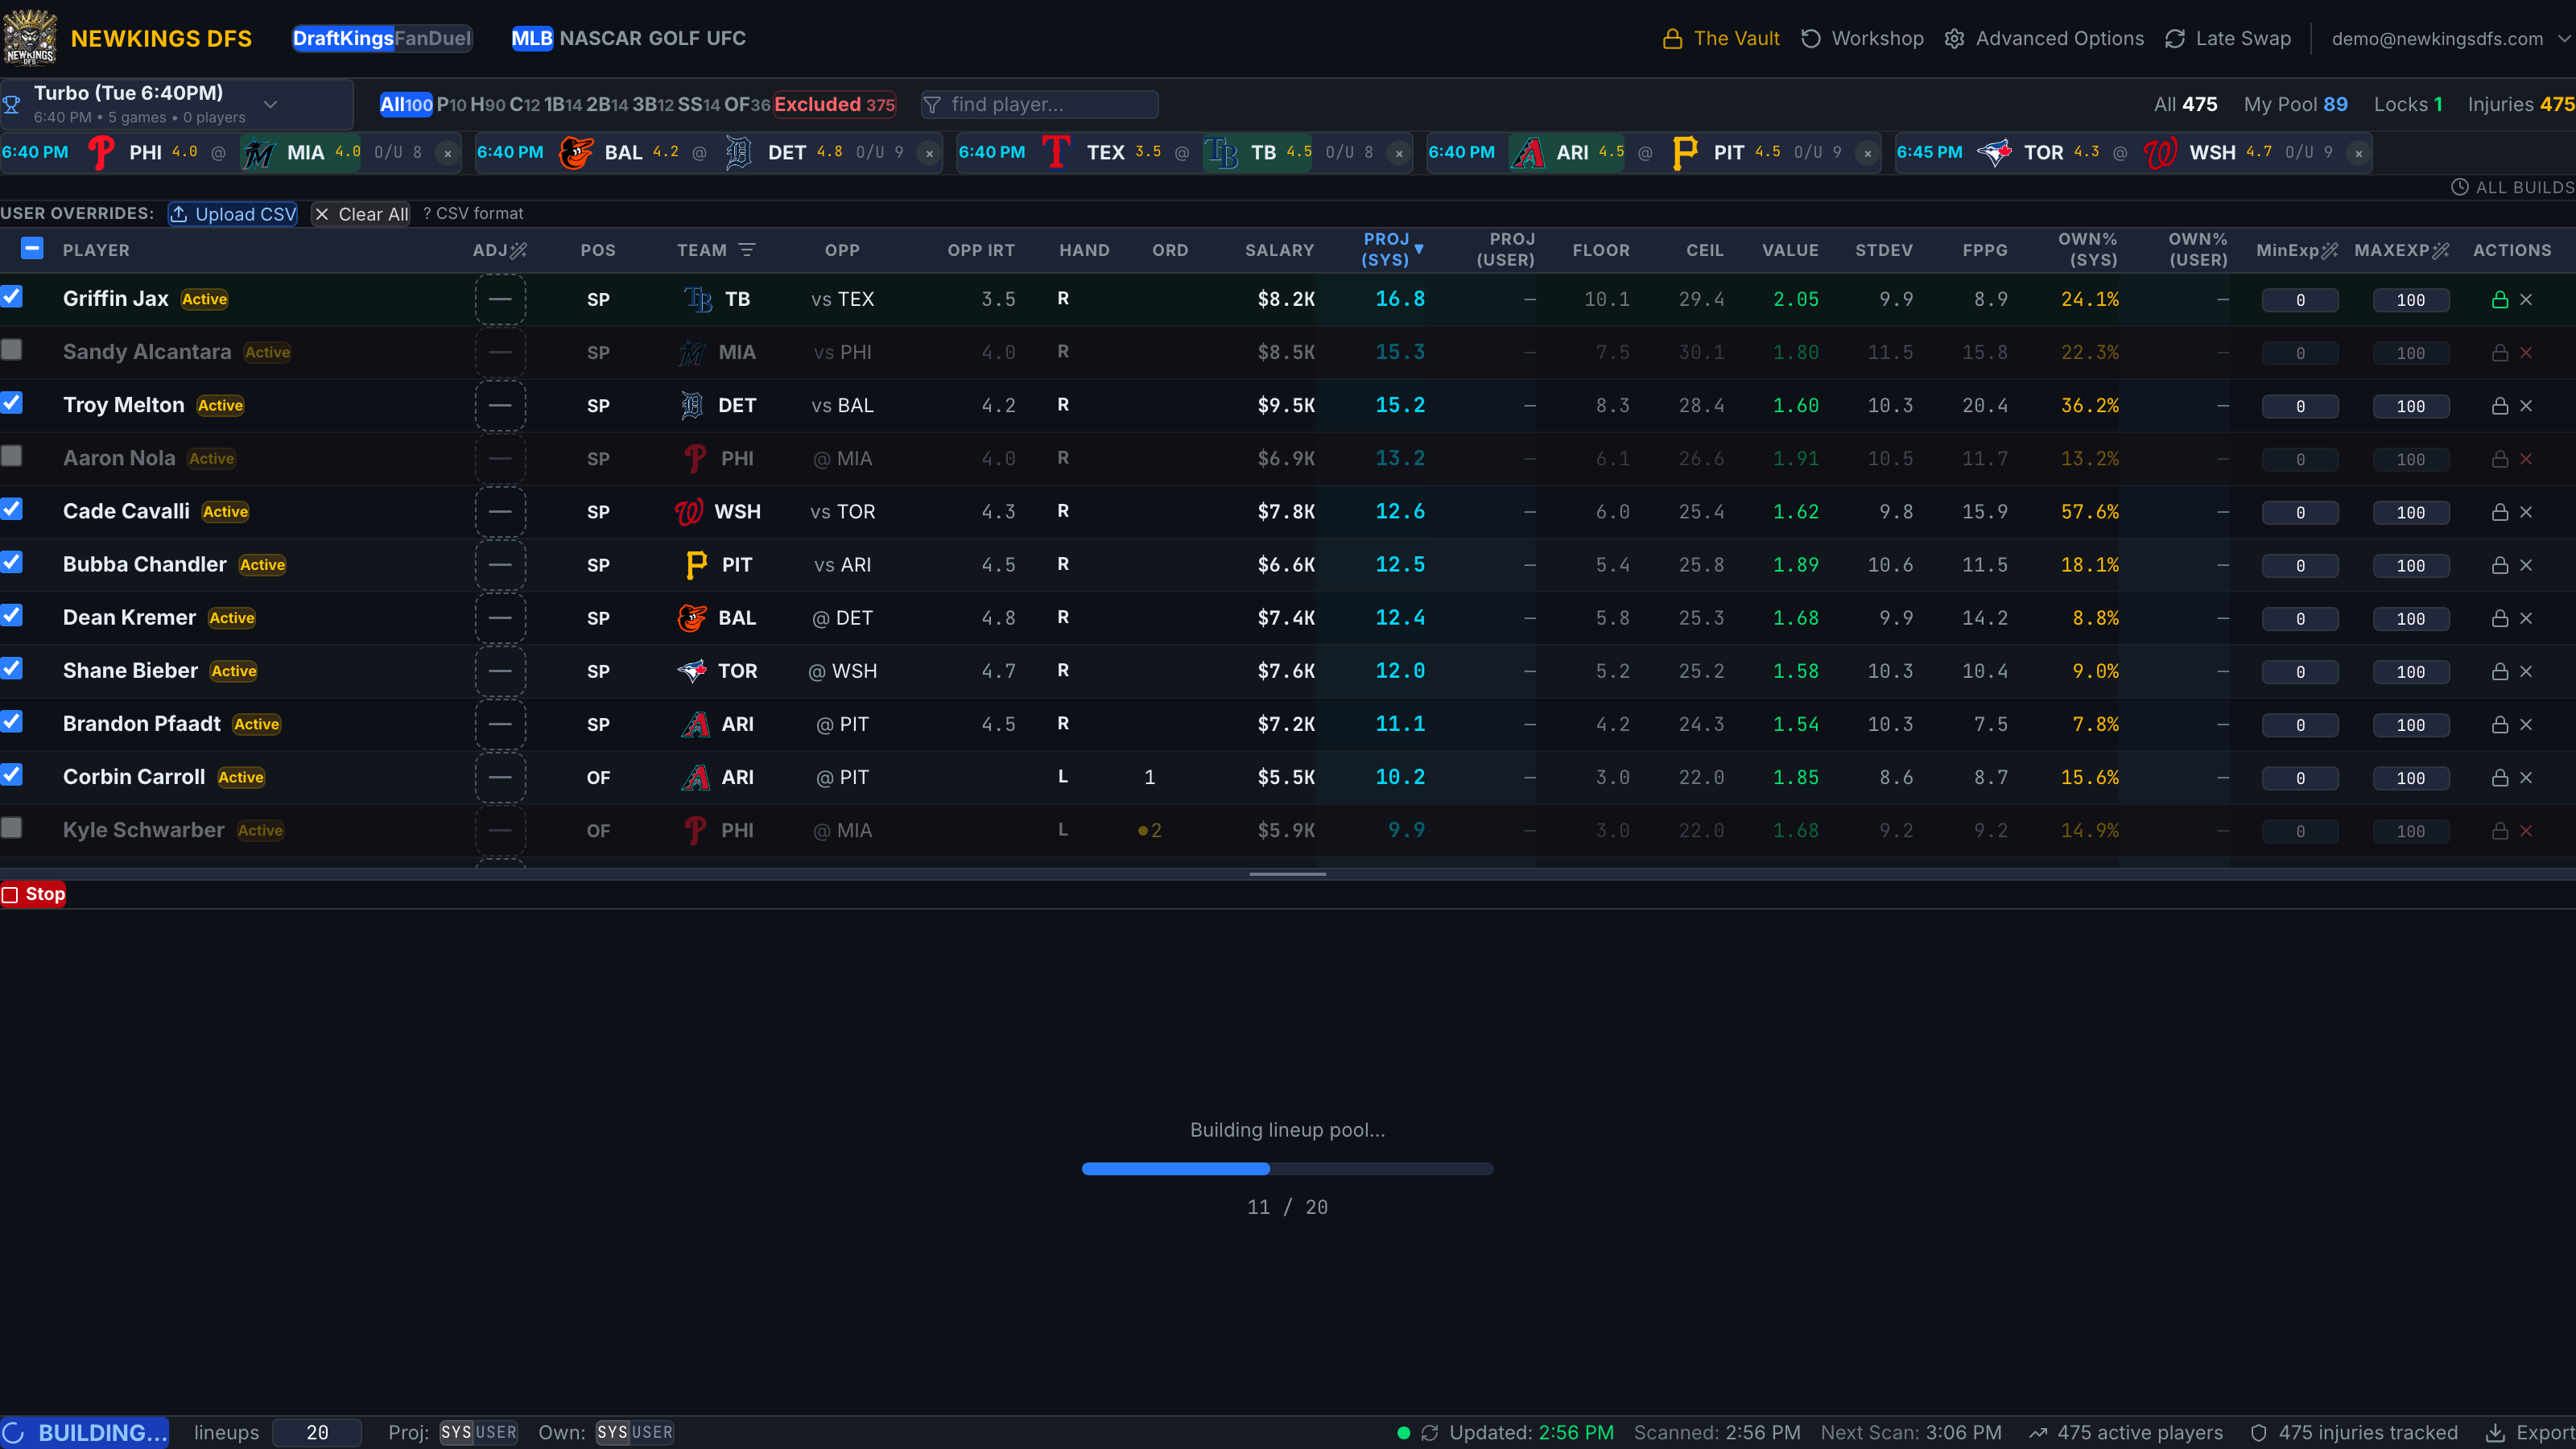Image resolution: width=2576 pixels, height=1449 pixels.
Task: Click the Upload CSV button
Action: (233, 214)
